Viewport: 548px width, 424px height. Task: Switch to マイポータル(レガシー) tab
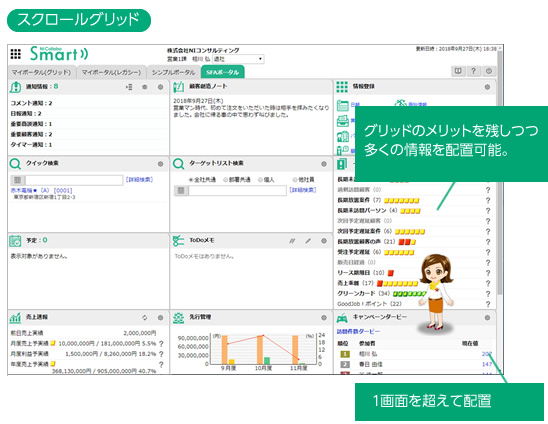111,72
